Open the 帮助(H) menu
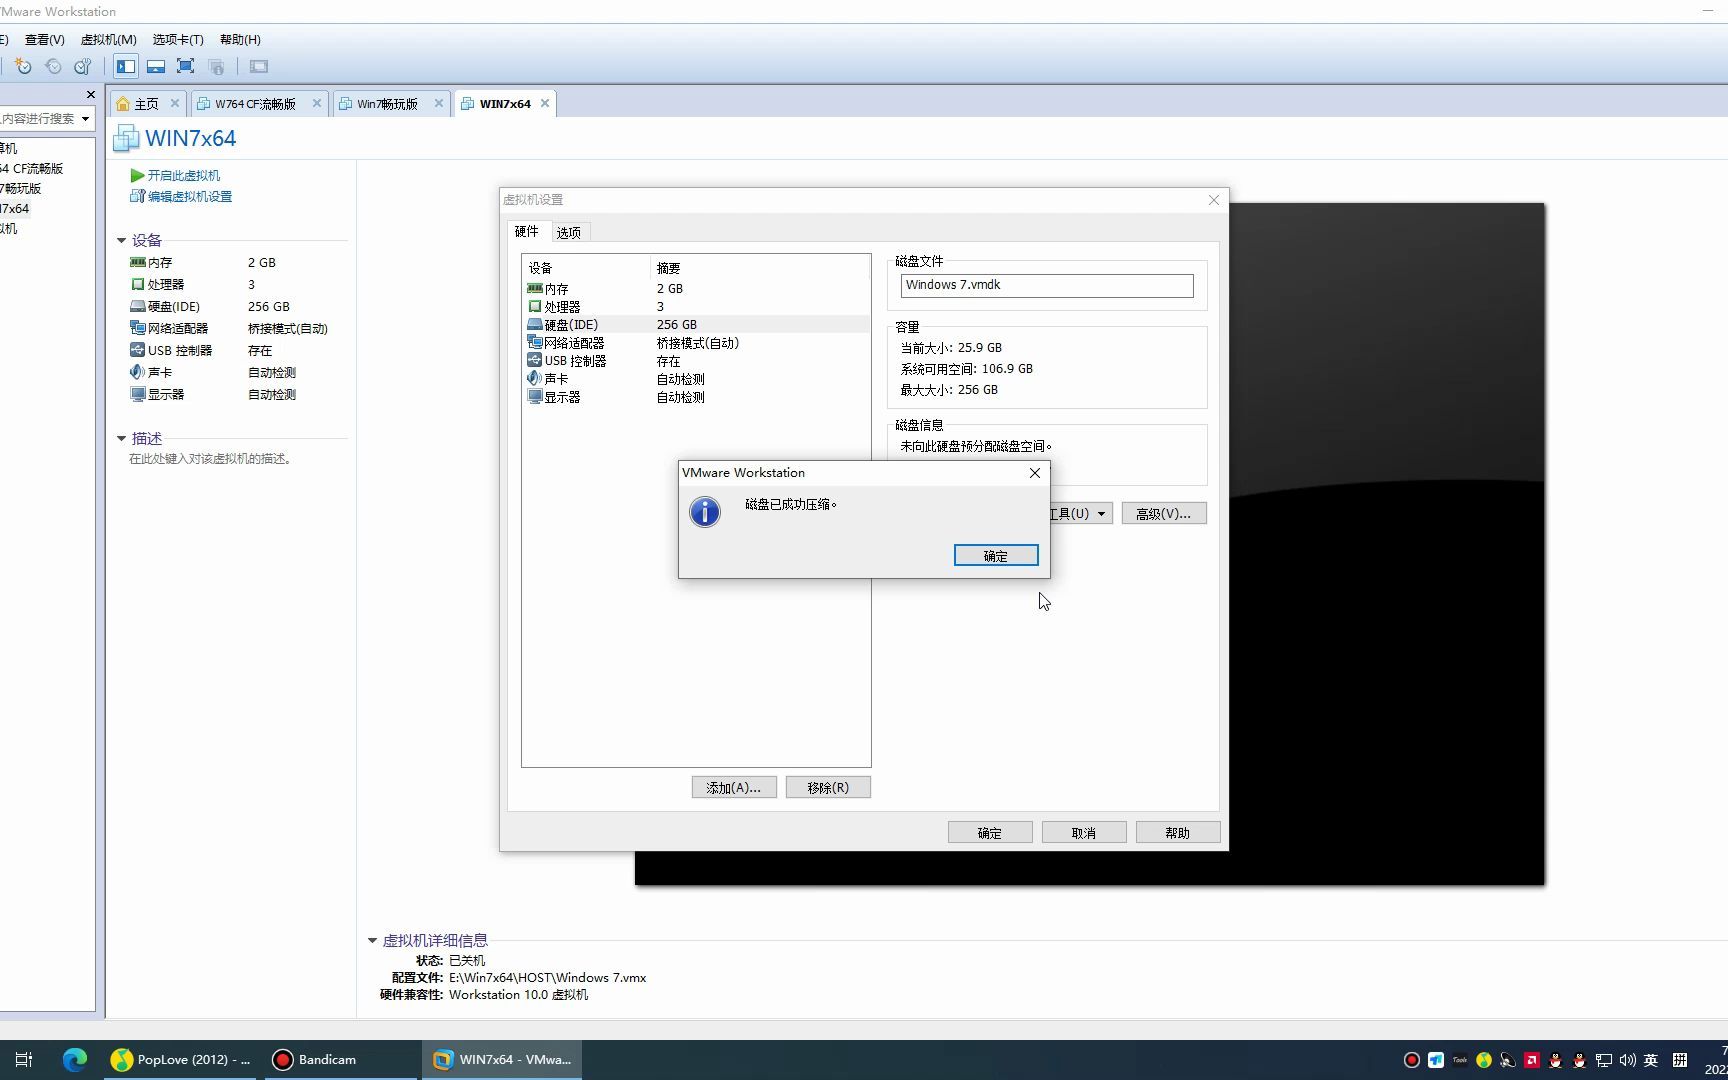This screenshot has width=1728, height=1080. pos(240,40)
